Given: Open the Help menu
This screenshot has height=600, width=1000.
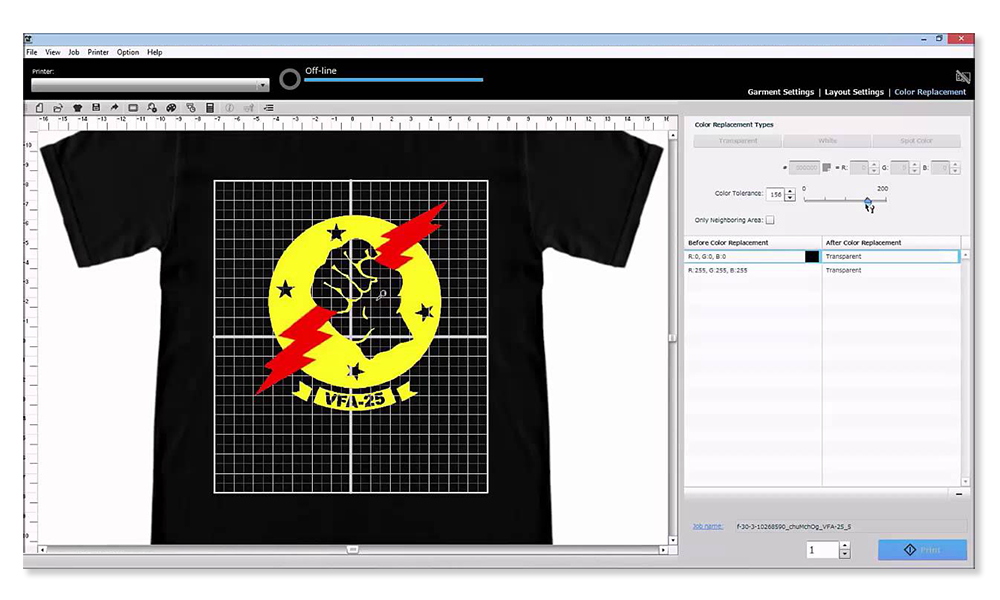Looking at the screenshot, I should click(155, 52).
